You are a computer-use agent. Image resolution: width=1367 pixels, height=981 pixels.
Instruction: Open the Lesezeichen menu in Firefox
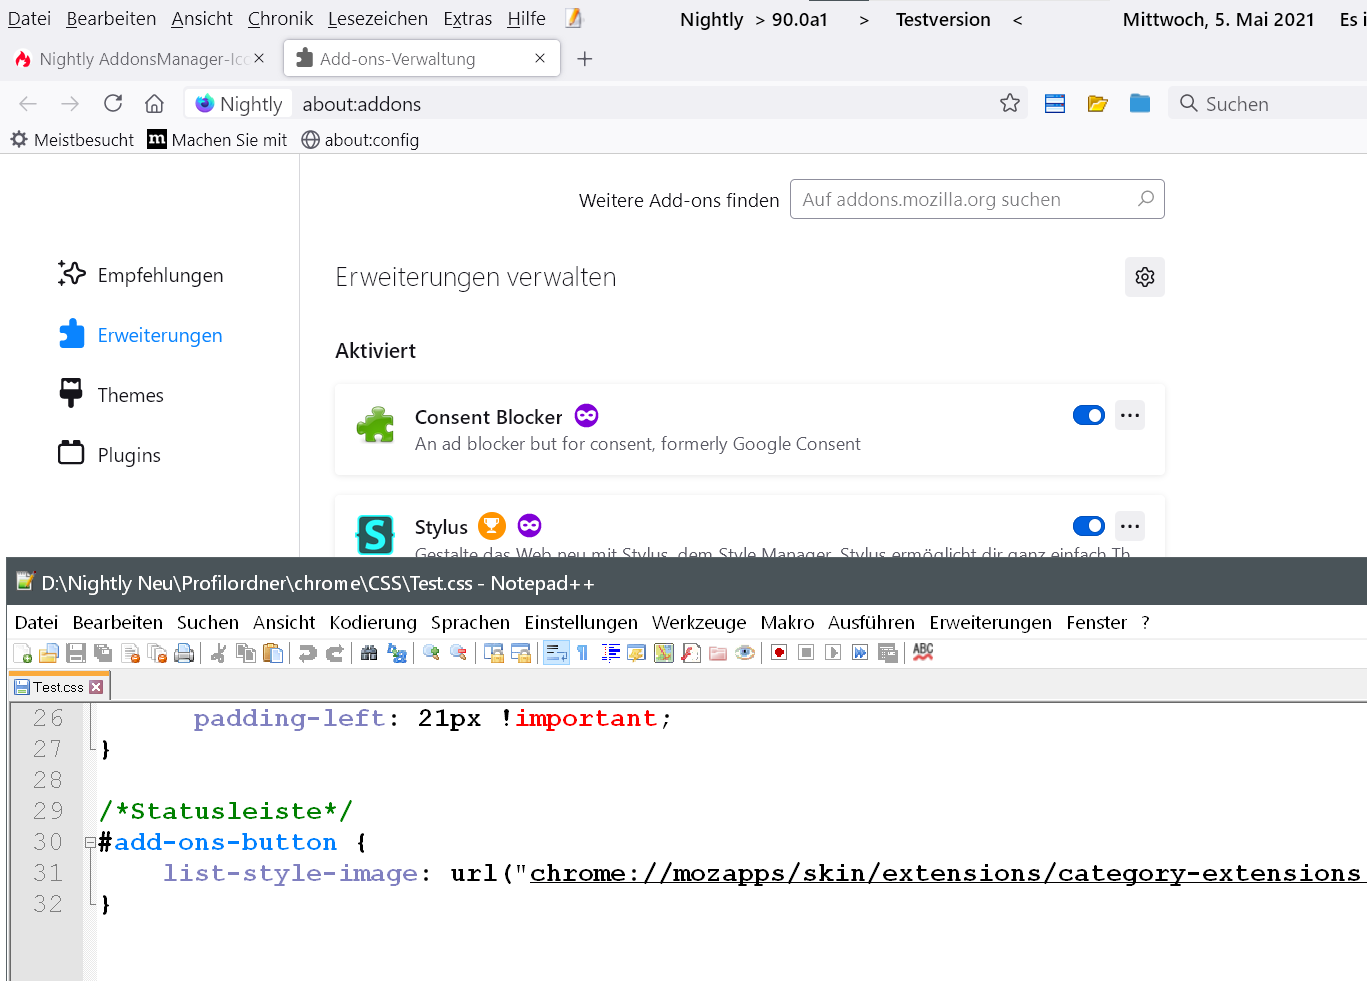tap(377, 19)
